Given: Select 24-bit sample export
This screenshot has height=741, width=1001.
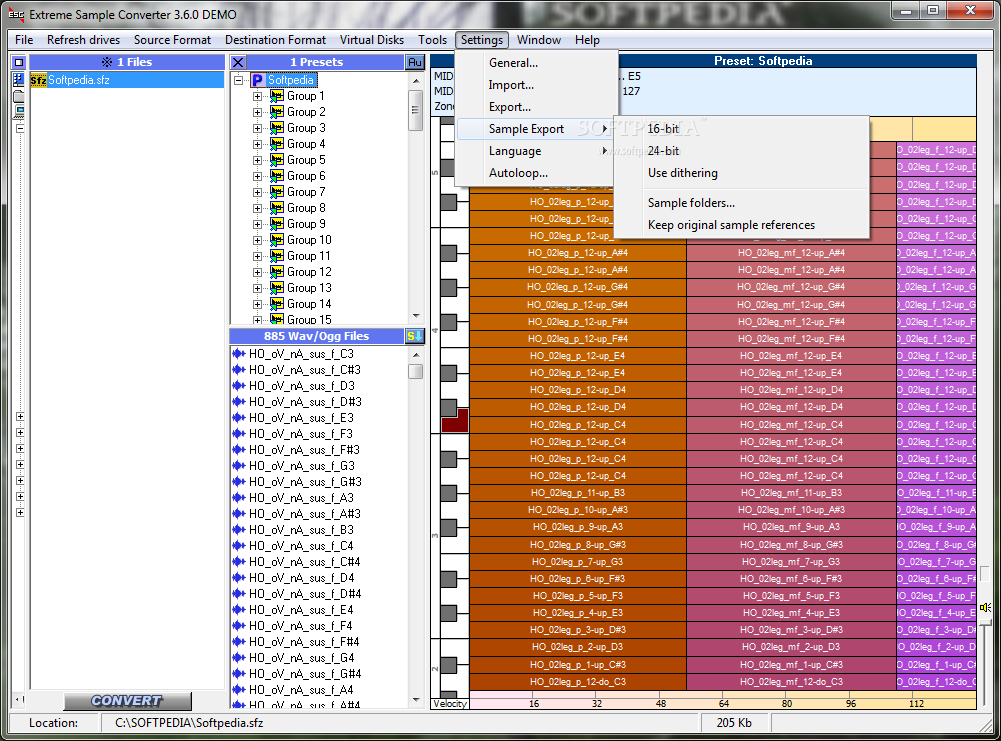Looking at the screenshot, I should tap(741, 151).
